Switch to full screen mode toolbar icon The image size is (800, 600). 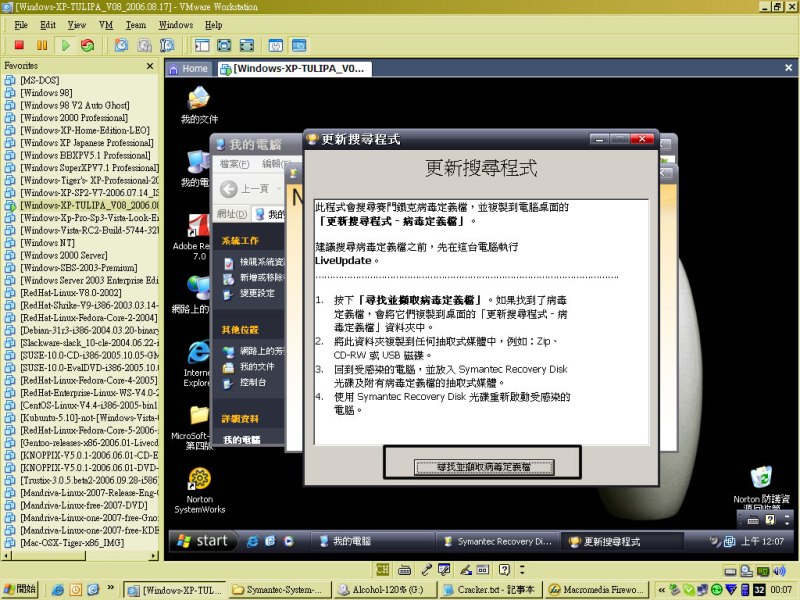[224, 45]
